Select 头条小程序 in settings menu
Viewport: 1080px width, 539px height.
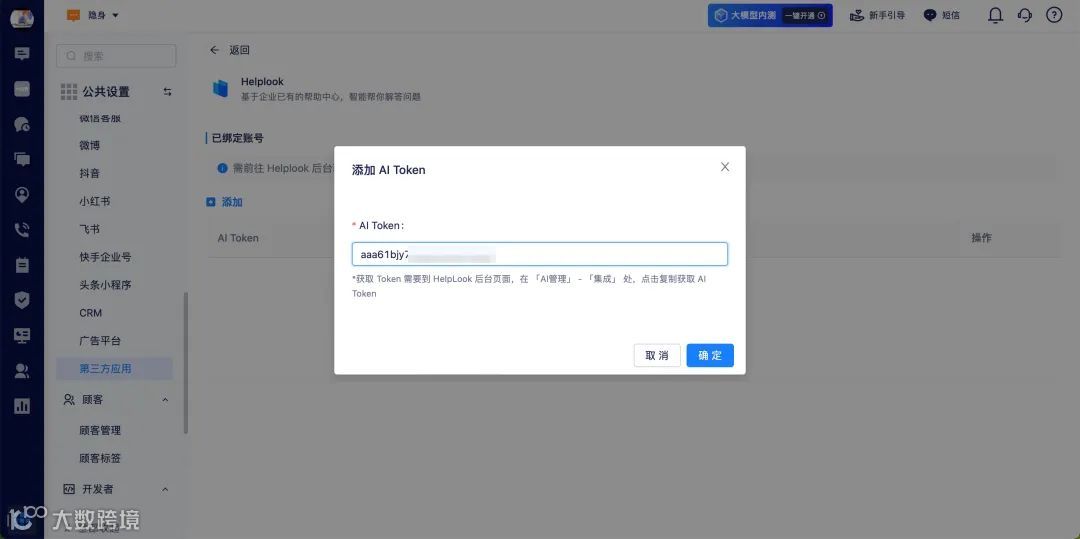105,285
